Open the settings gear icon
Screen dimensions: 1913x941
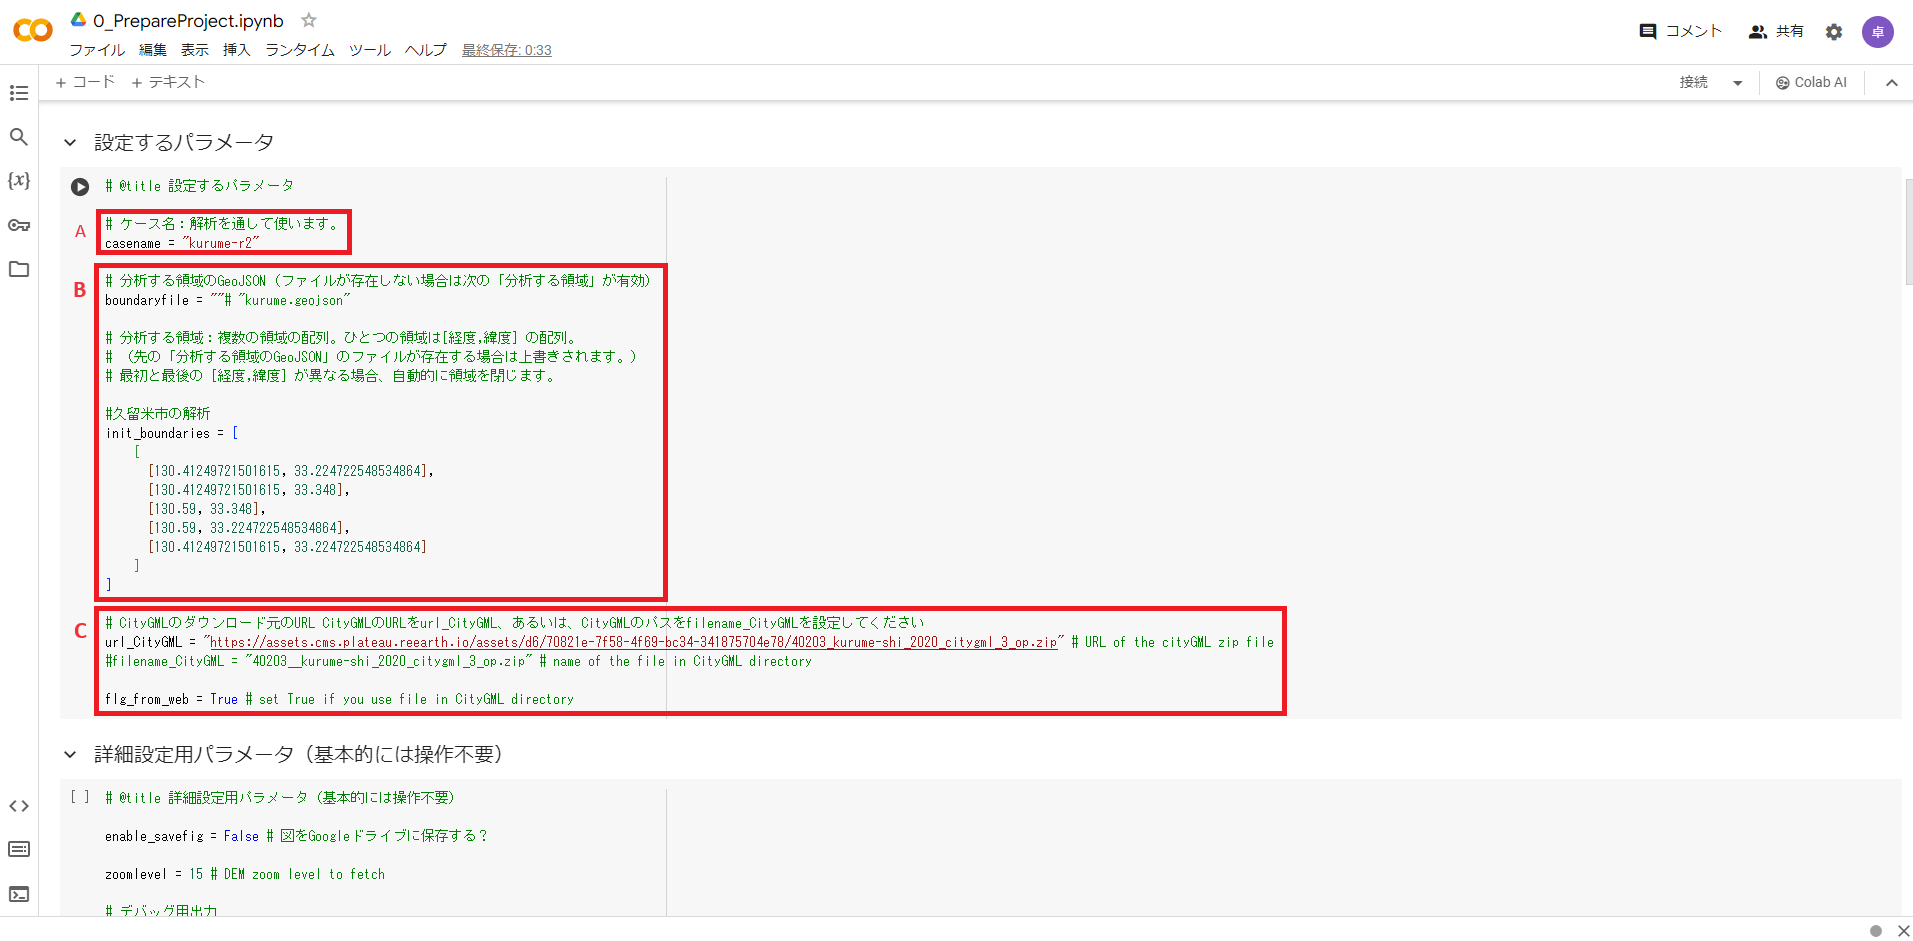point(1833,32)
